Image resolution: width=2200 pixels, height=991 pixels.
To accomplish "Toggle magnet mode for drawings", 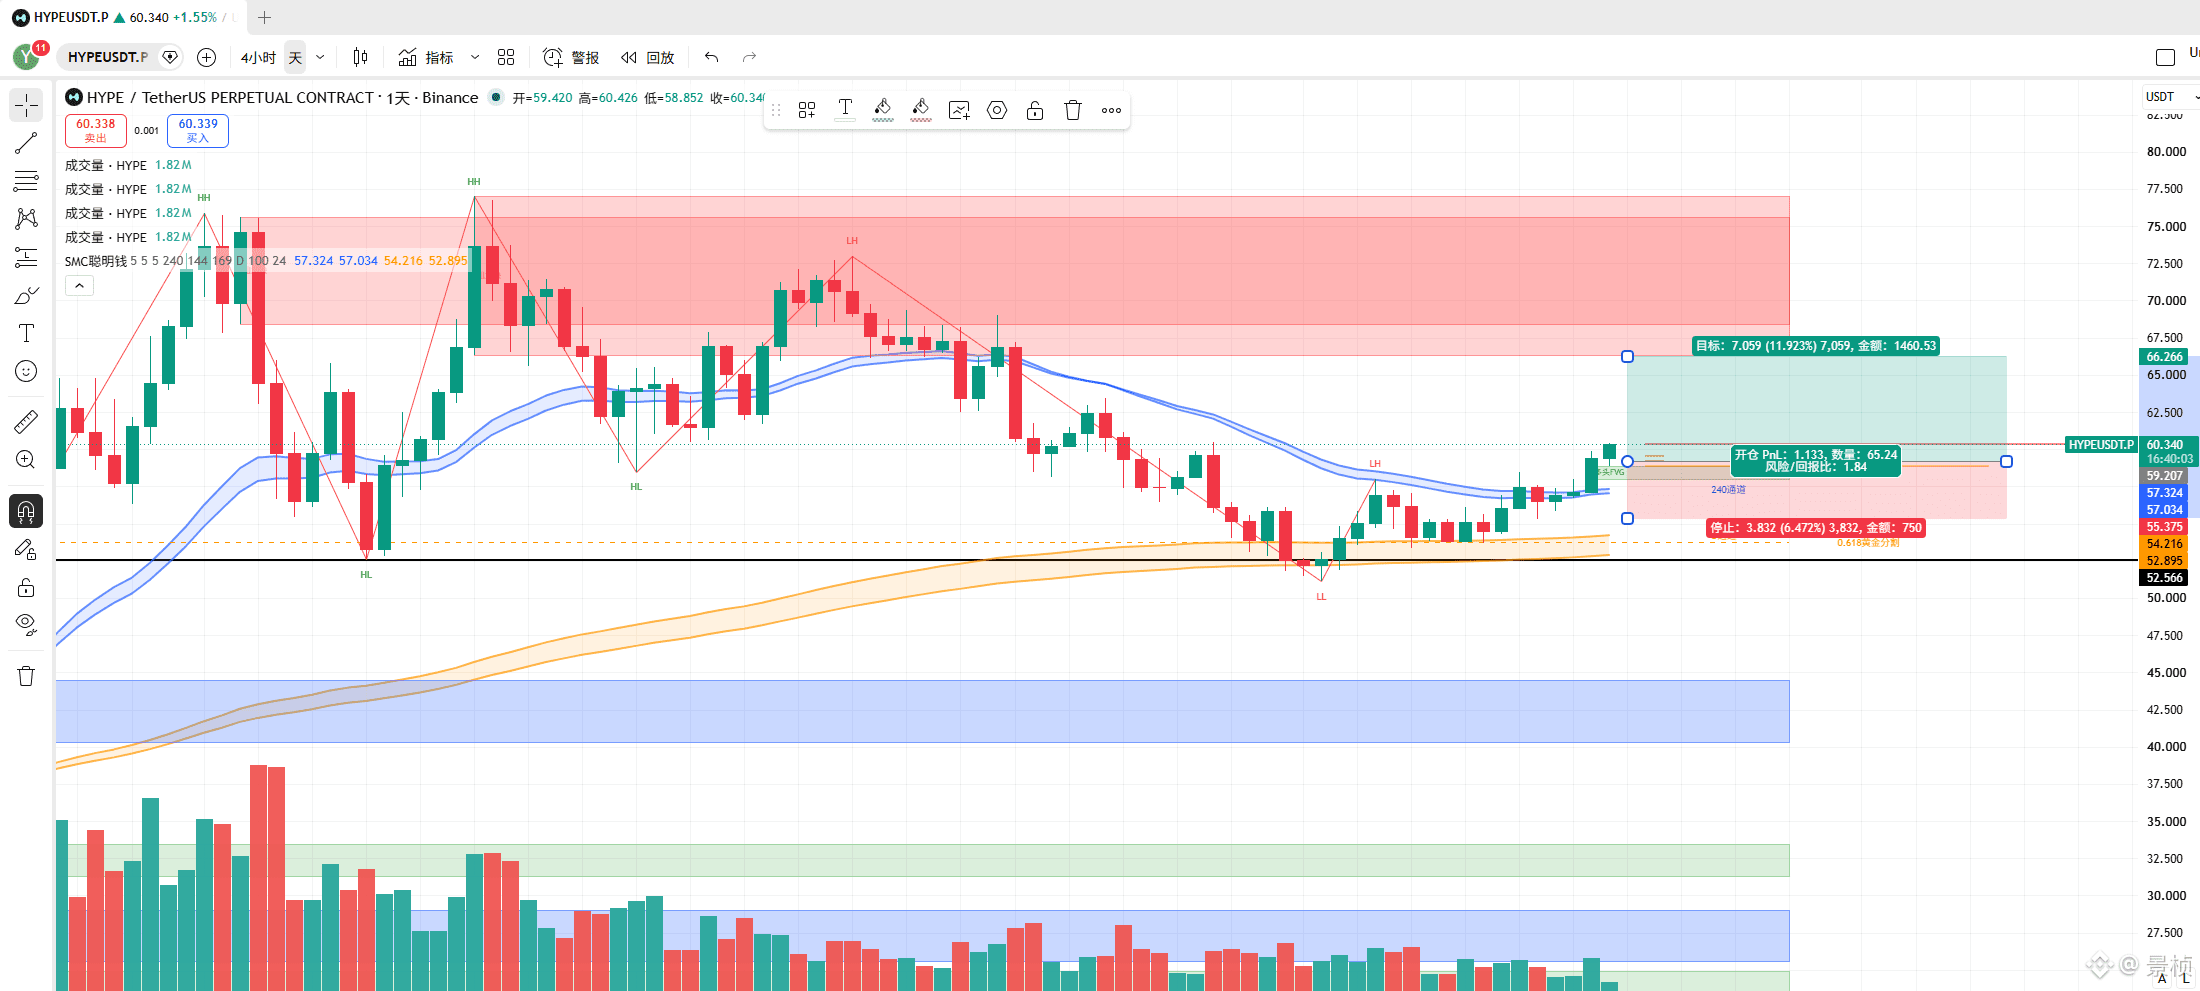I will pyautogui.click(x=26, y=511).
